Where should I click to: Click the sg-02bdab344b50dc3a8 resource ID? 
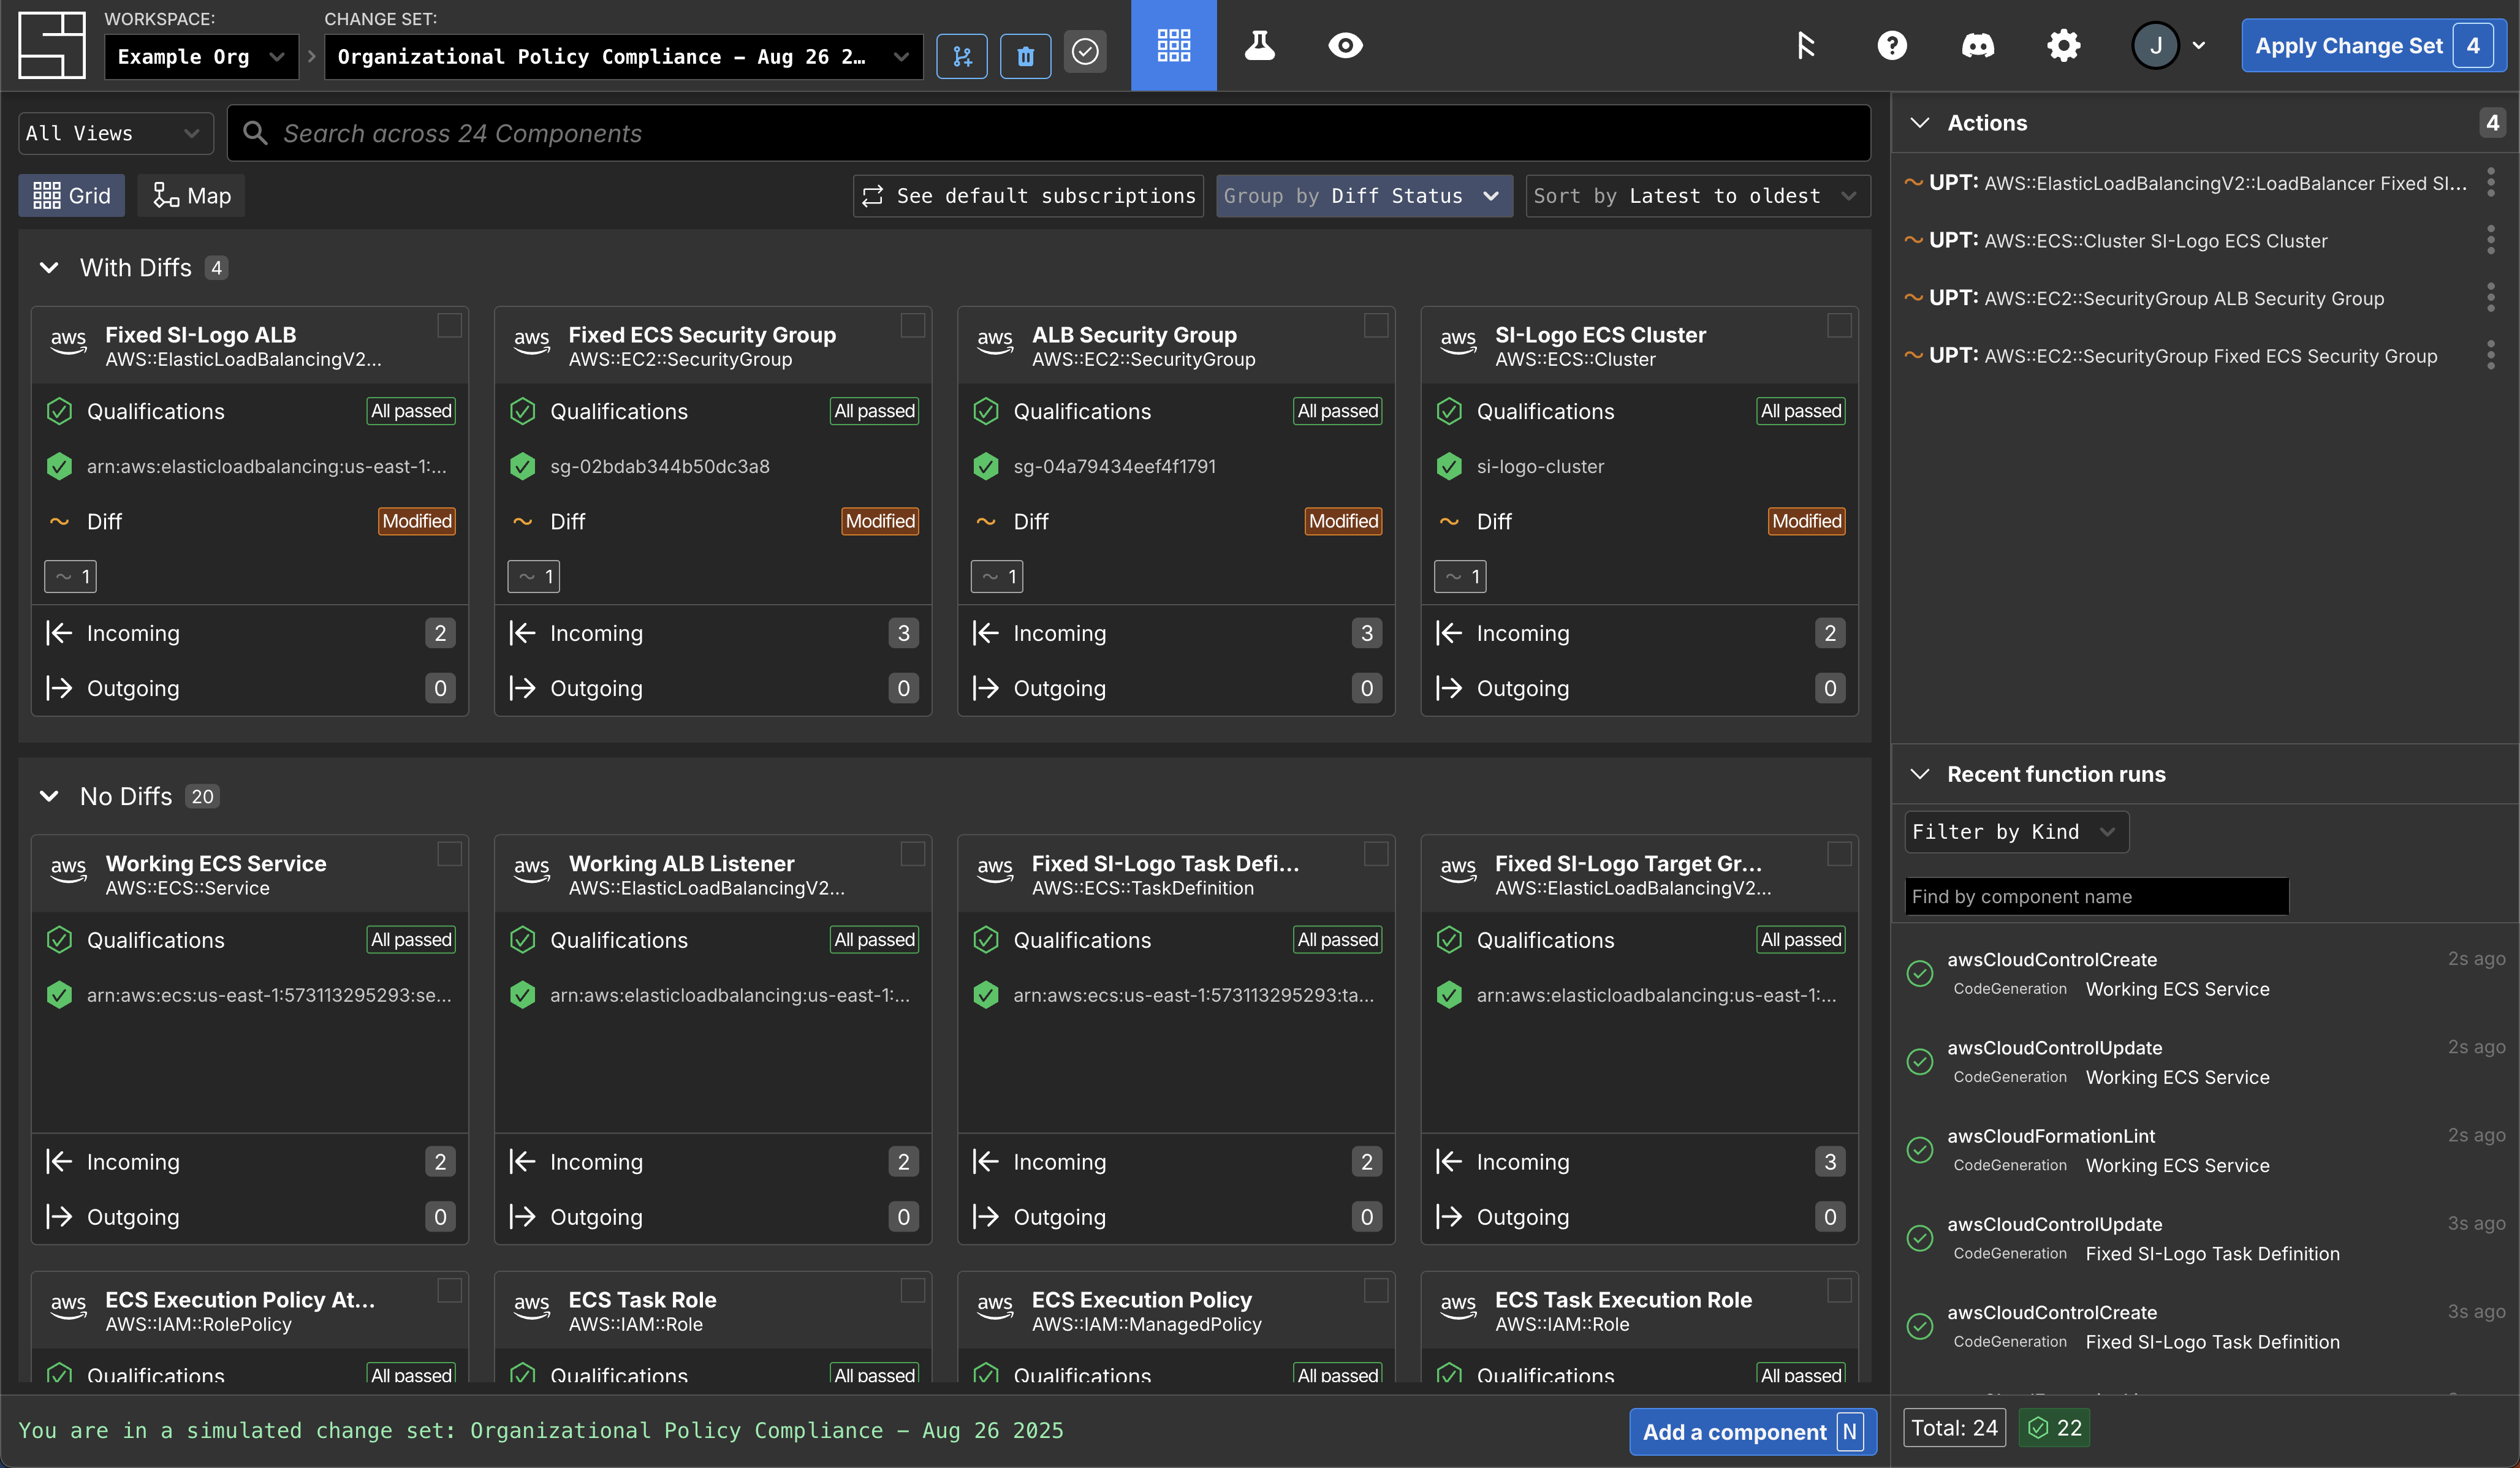(659, 466)
